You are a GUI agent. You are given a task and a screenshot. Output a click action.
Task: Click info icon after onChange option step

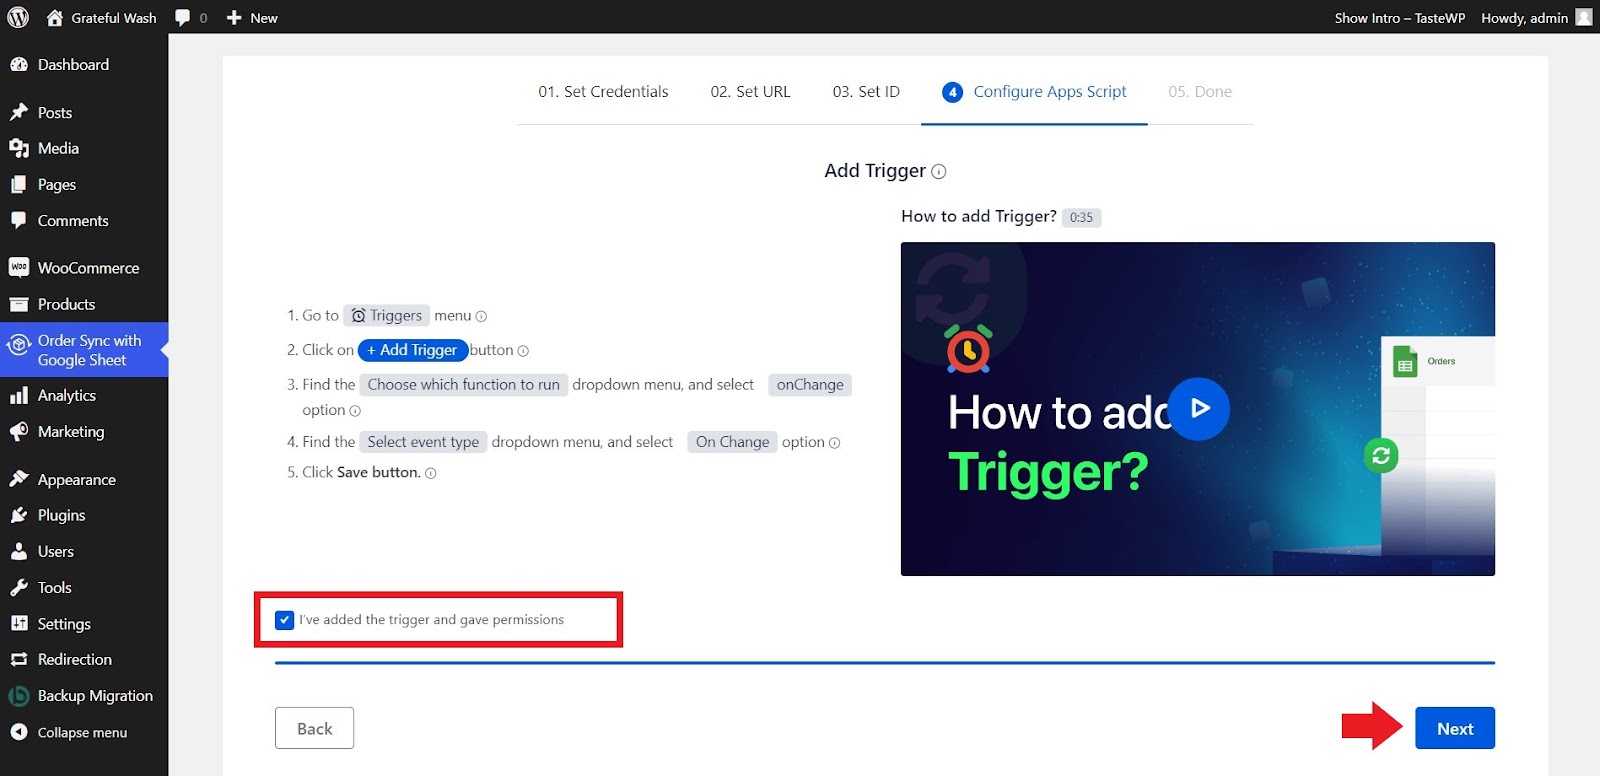(355, 411)
